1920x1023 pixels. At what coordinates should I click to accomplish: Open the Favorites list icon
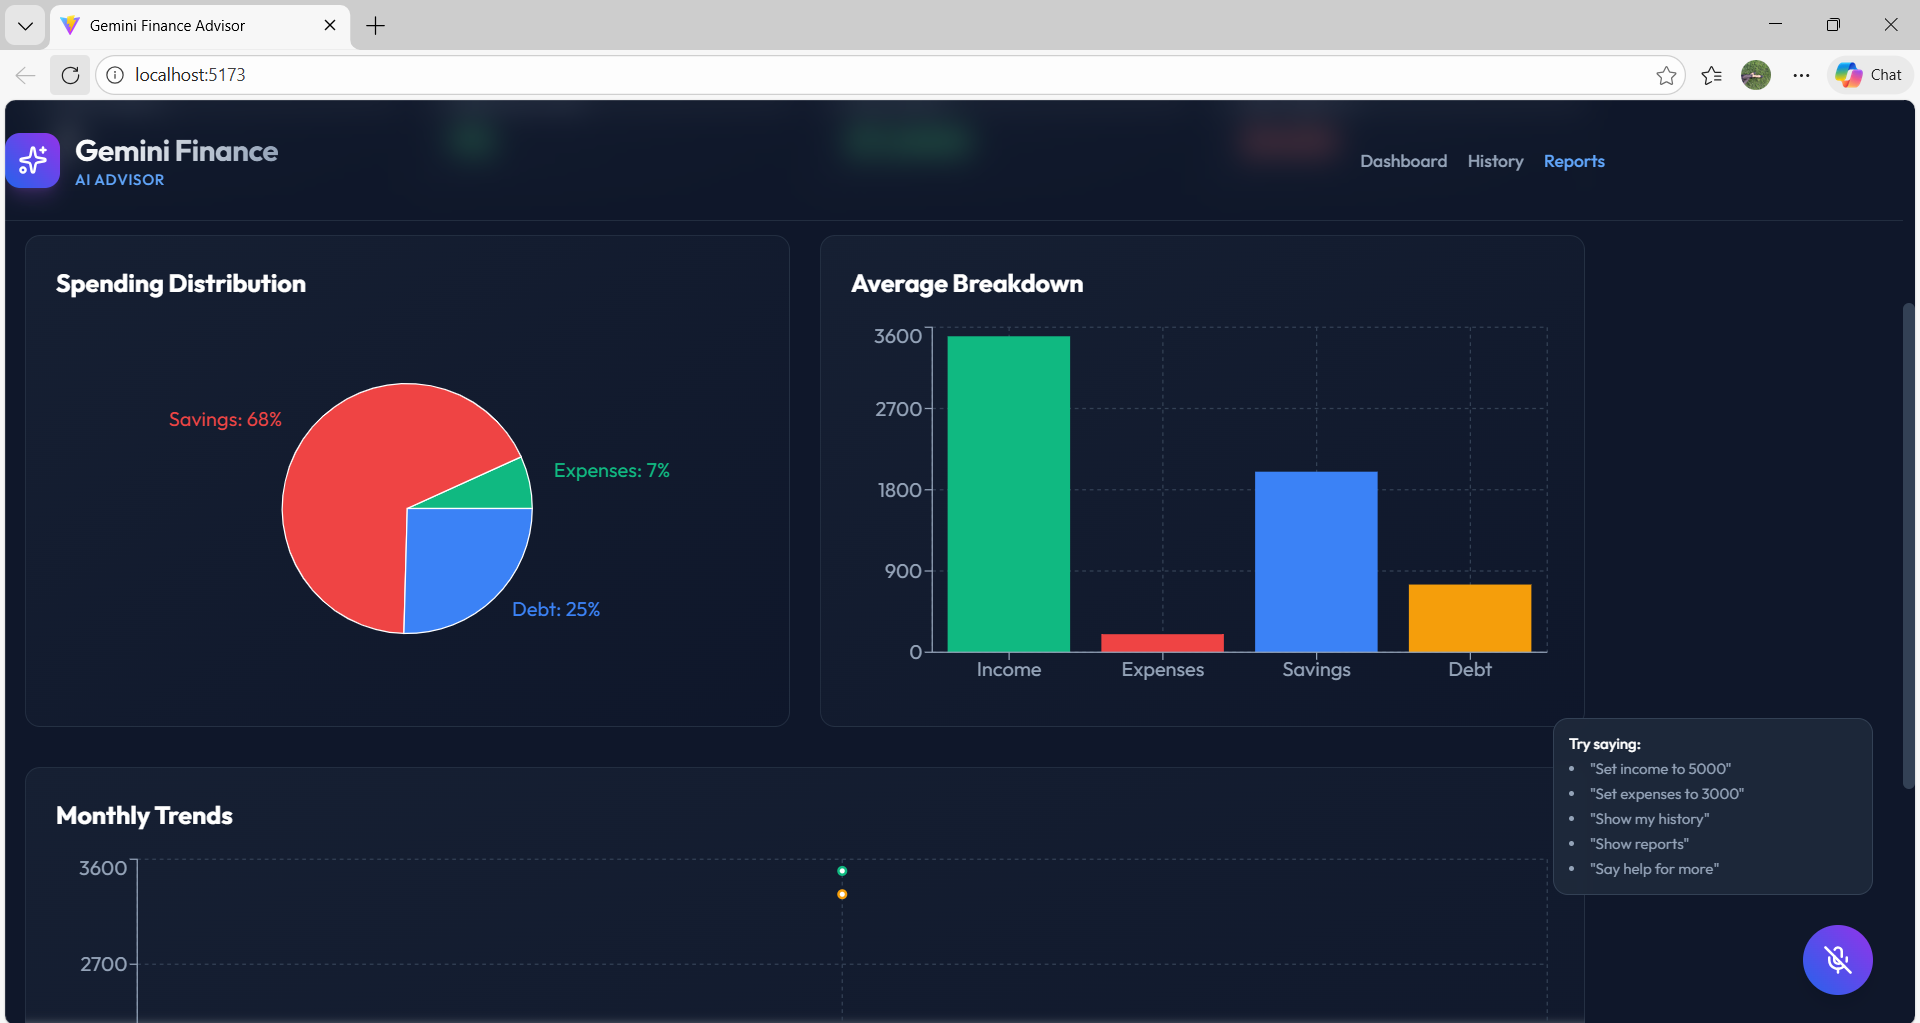[x=1711, y=75]
